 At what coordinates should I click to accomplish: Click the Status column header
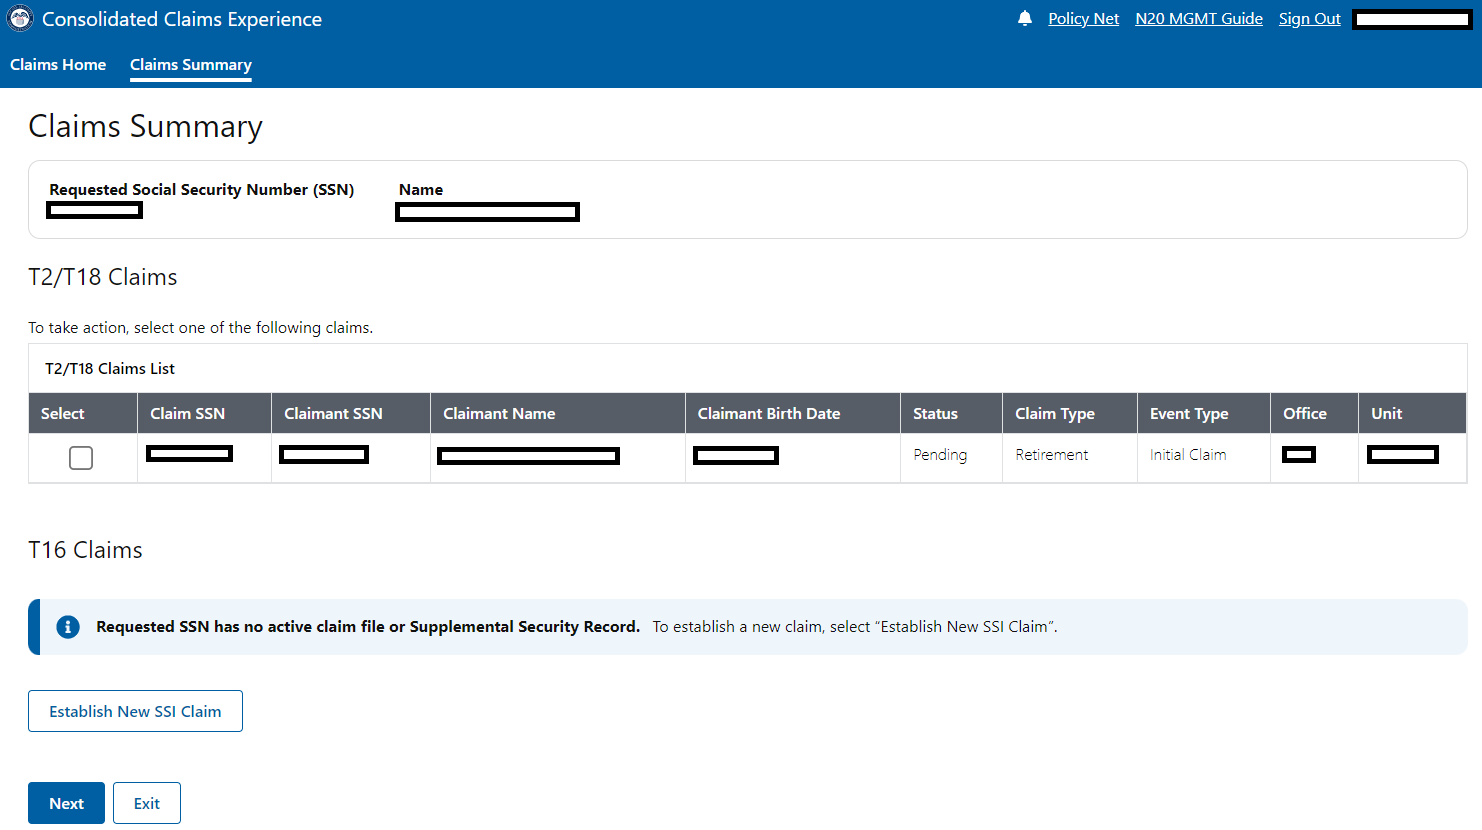[x=935, y=414]
